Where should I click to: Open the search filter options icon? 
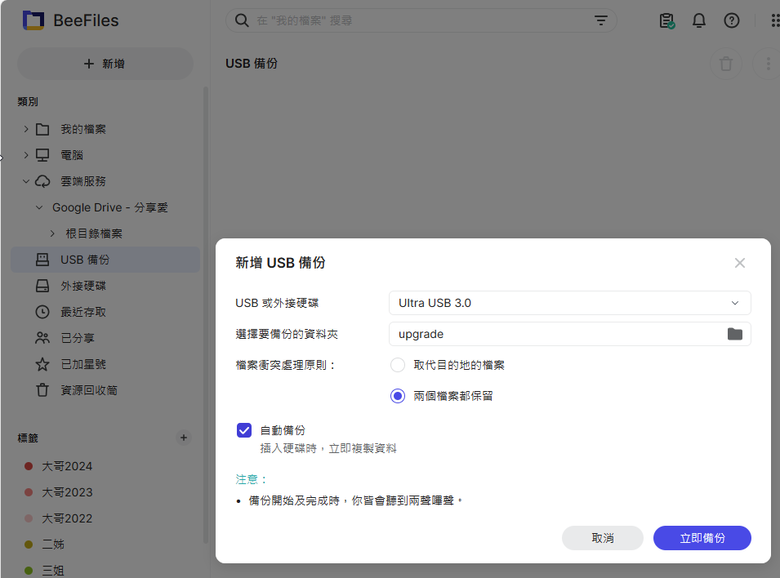coord(601,20)
